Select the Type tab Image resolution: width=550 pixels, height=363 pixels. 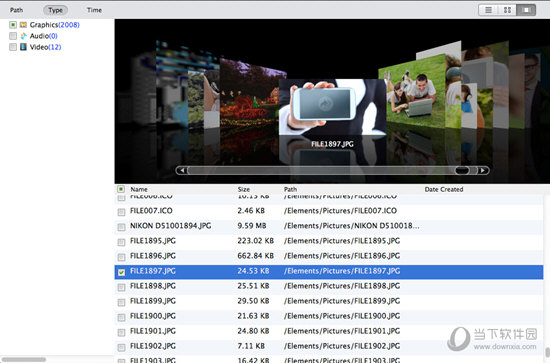55,10
